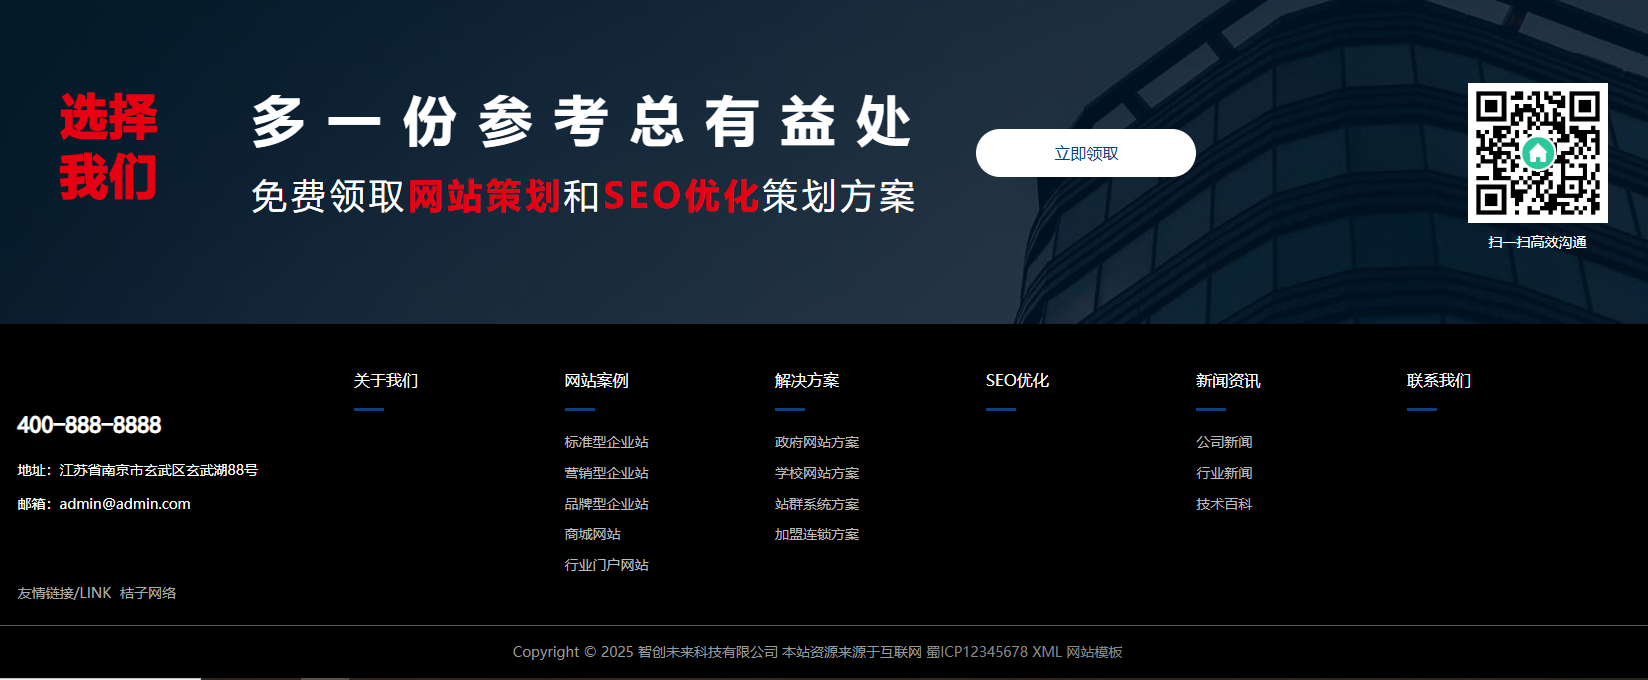Screen dimensions: 1648x680
Task: Open the 商城网站 link
Action: click(x=592, y=534)
